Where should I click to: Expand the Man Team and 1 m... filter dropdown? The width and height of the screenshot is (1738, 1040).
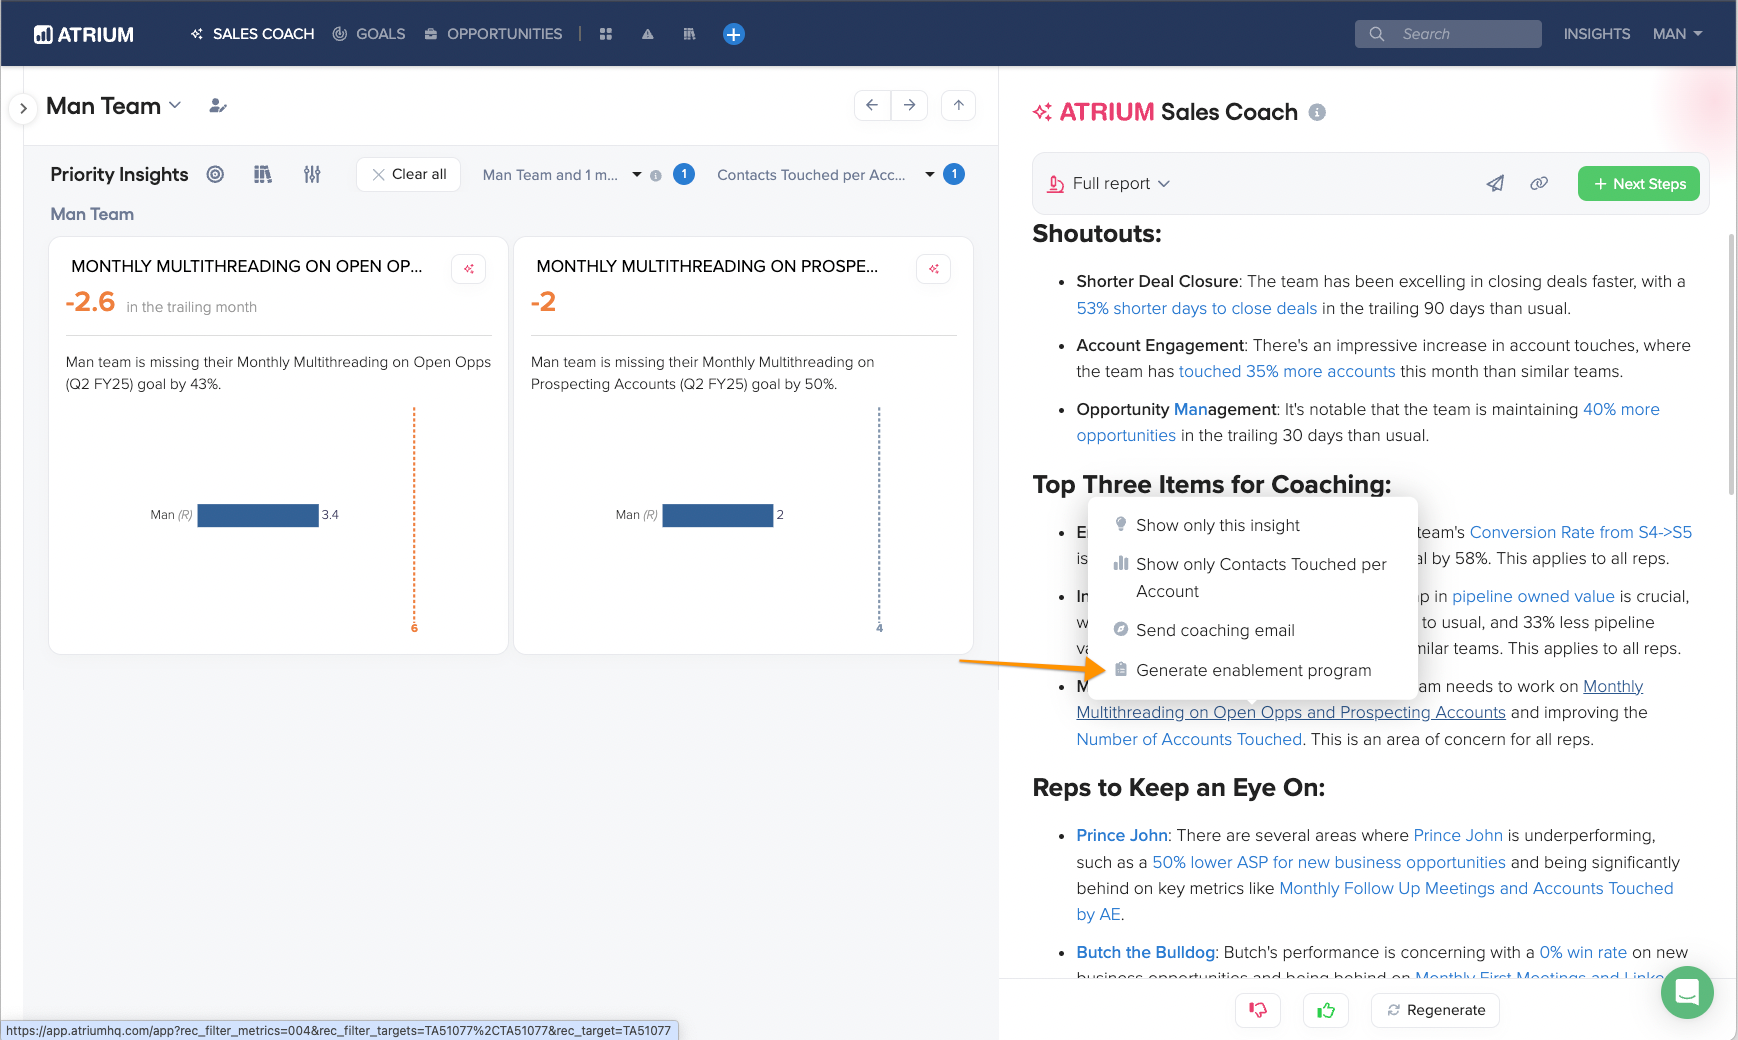[561, 175]
